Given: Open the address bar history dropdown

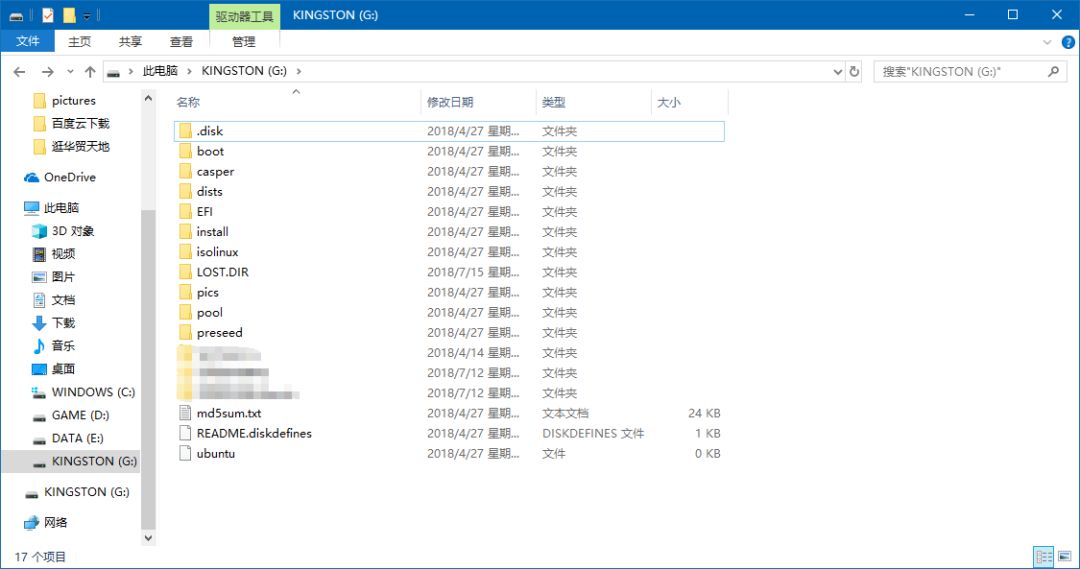Looking at the screenshot, I should click(837, 72).
